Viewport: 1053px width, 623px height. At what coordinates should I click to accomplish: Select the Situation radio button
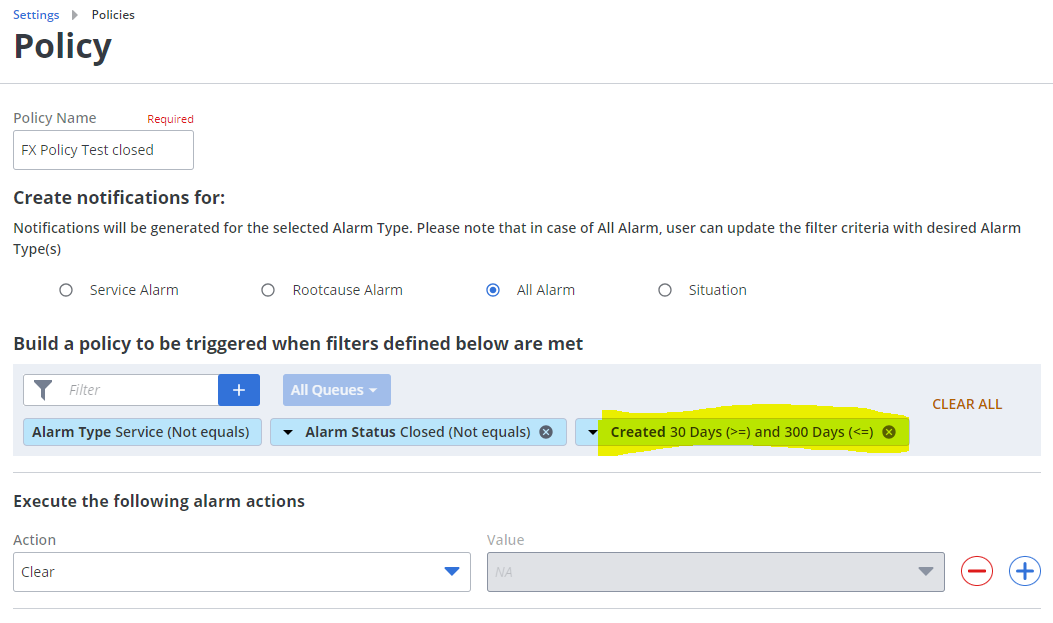(x=665, y=290)
